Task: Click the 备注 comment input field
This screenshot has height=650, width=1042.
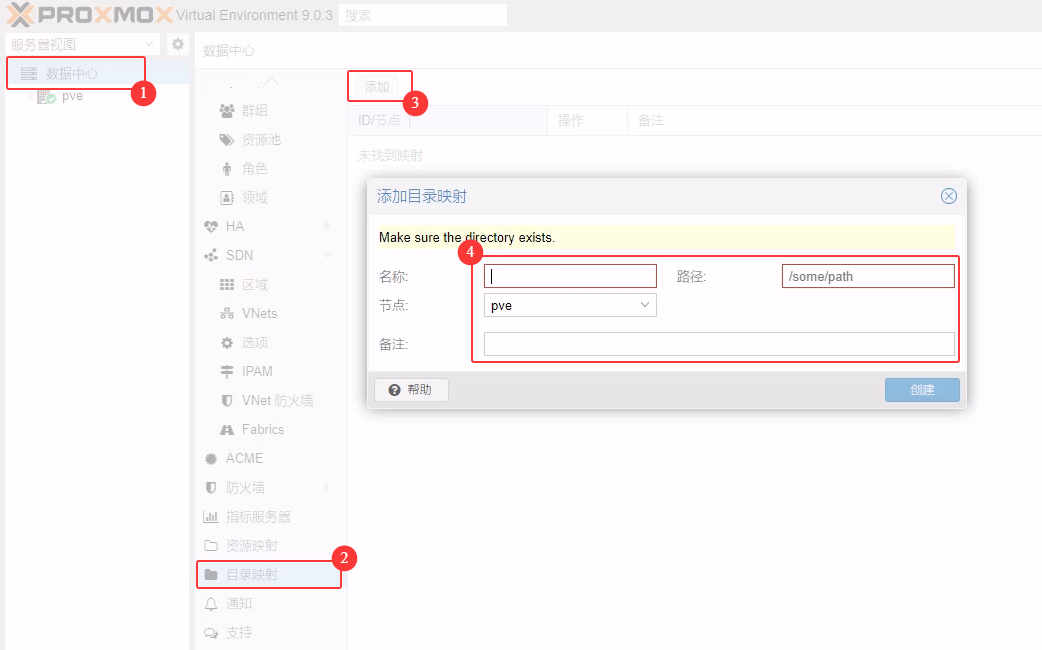Action: coord(718,344)
